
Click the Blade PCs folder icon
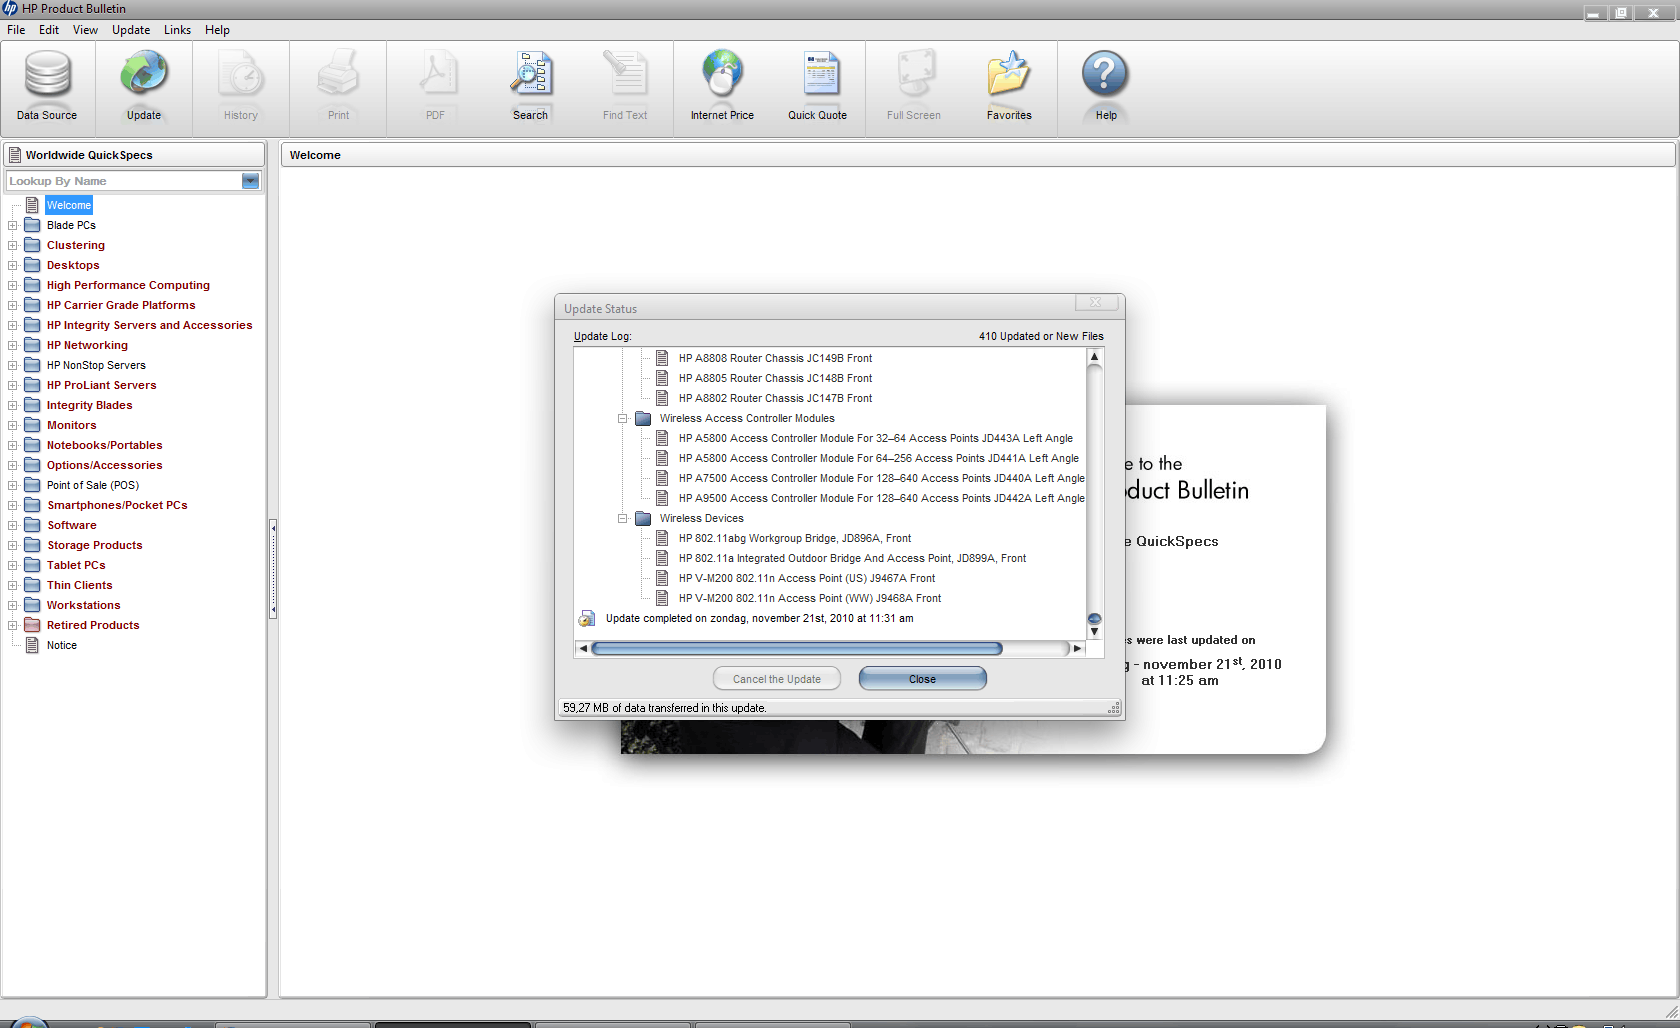point(32,225)
